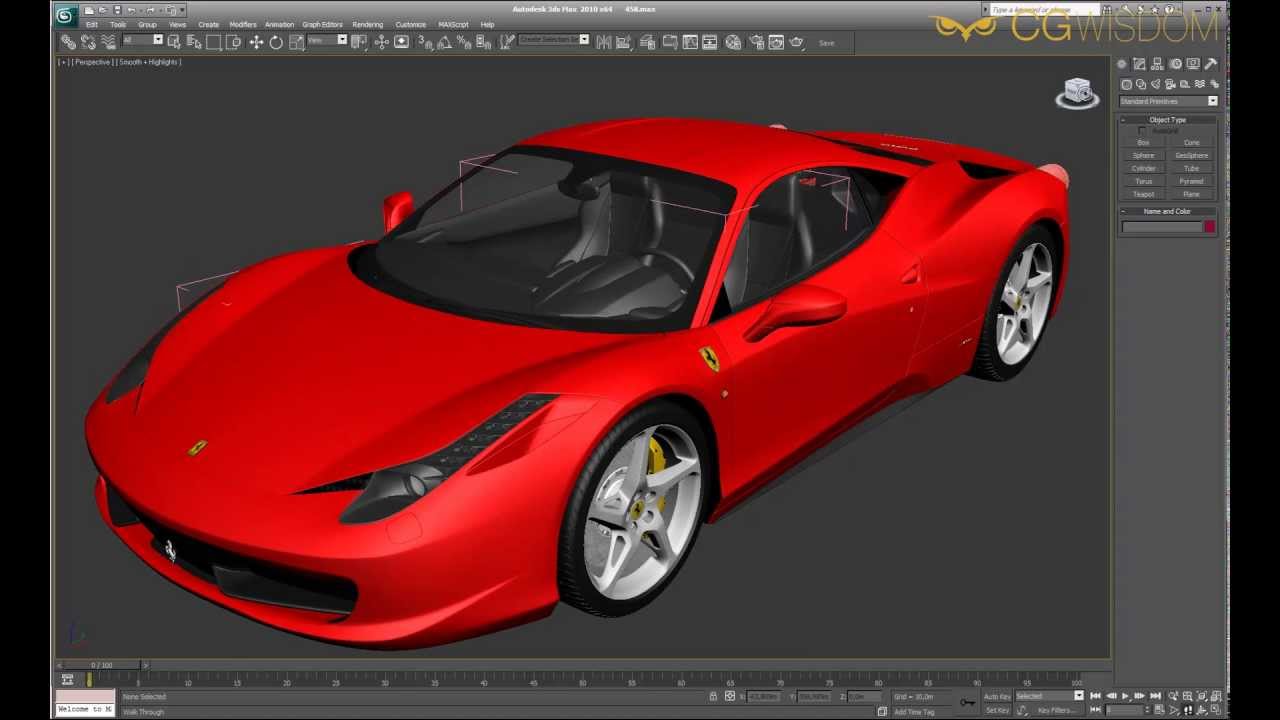Click the Align tool

coord(623,42)
